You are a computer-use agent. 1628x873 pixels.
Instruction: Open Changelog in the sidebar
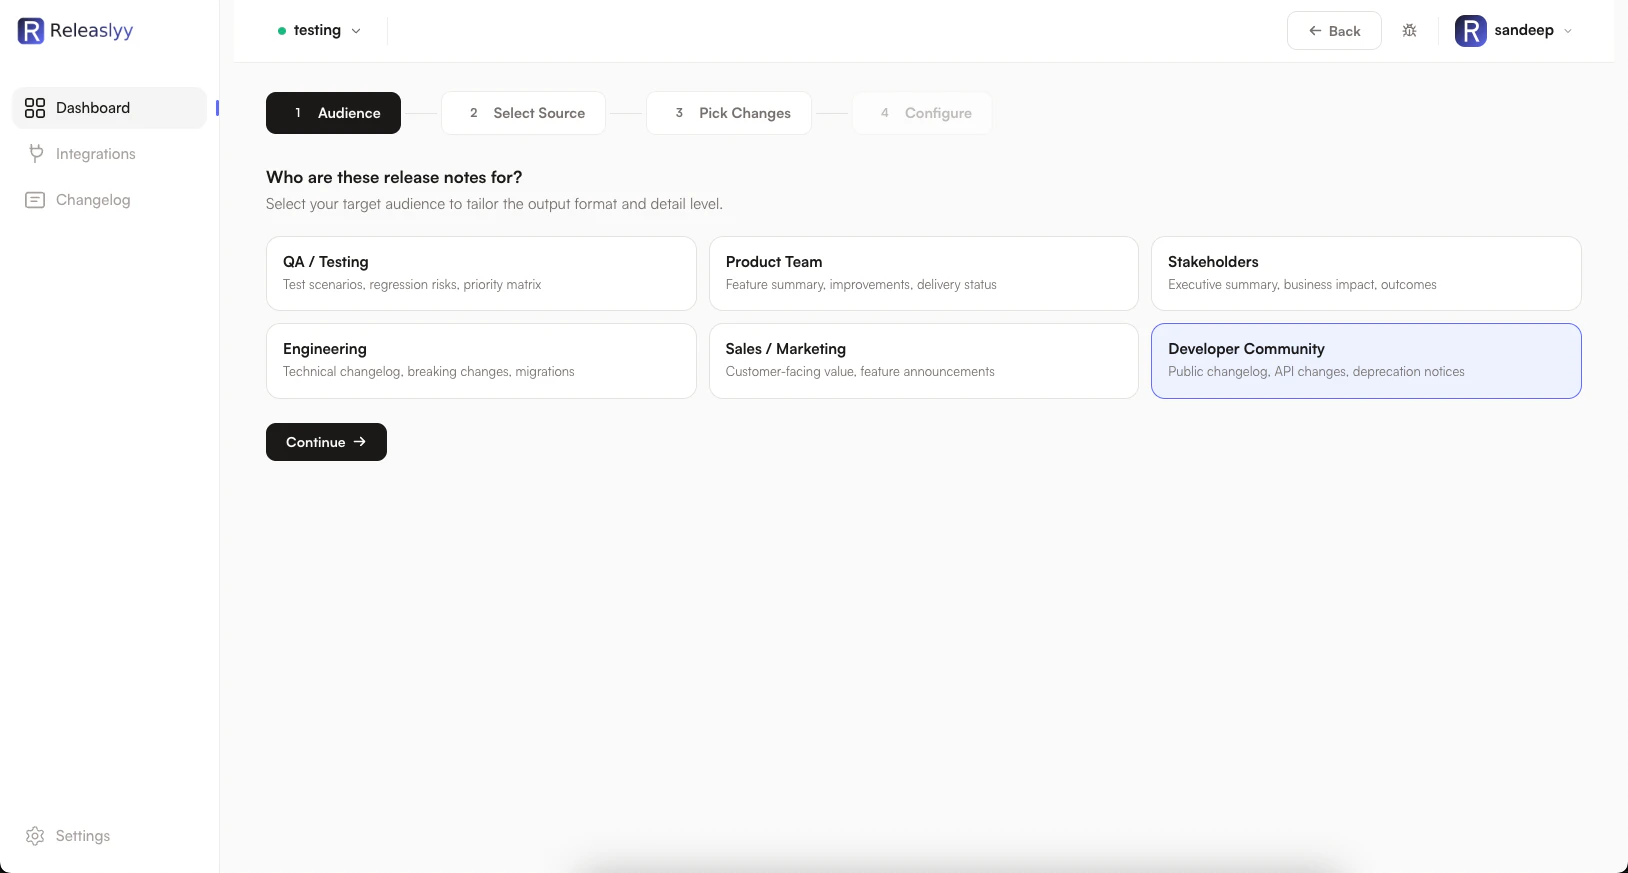point(109,200)
